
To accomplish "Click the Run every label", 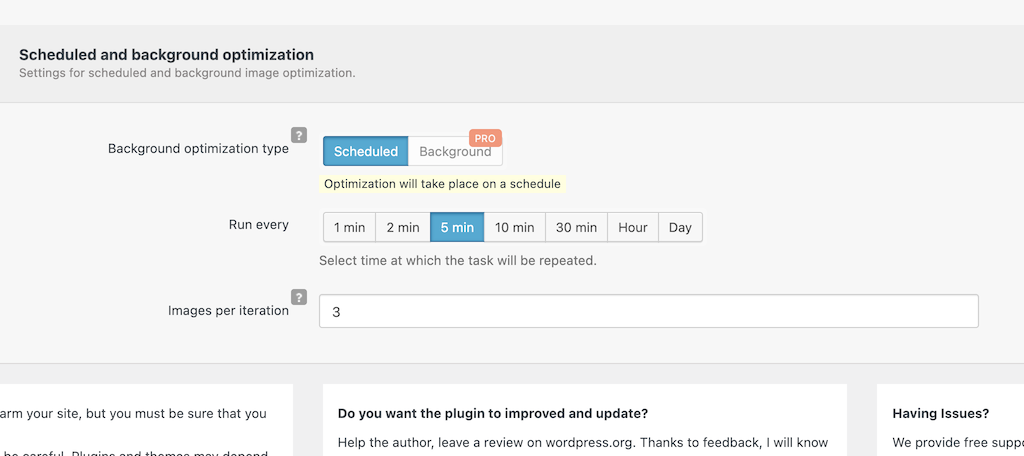I will 259,225.
